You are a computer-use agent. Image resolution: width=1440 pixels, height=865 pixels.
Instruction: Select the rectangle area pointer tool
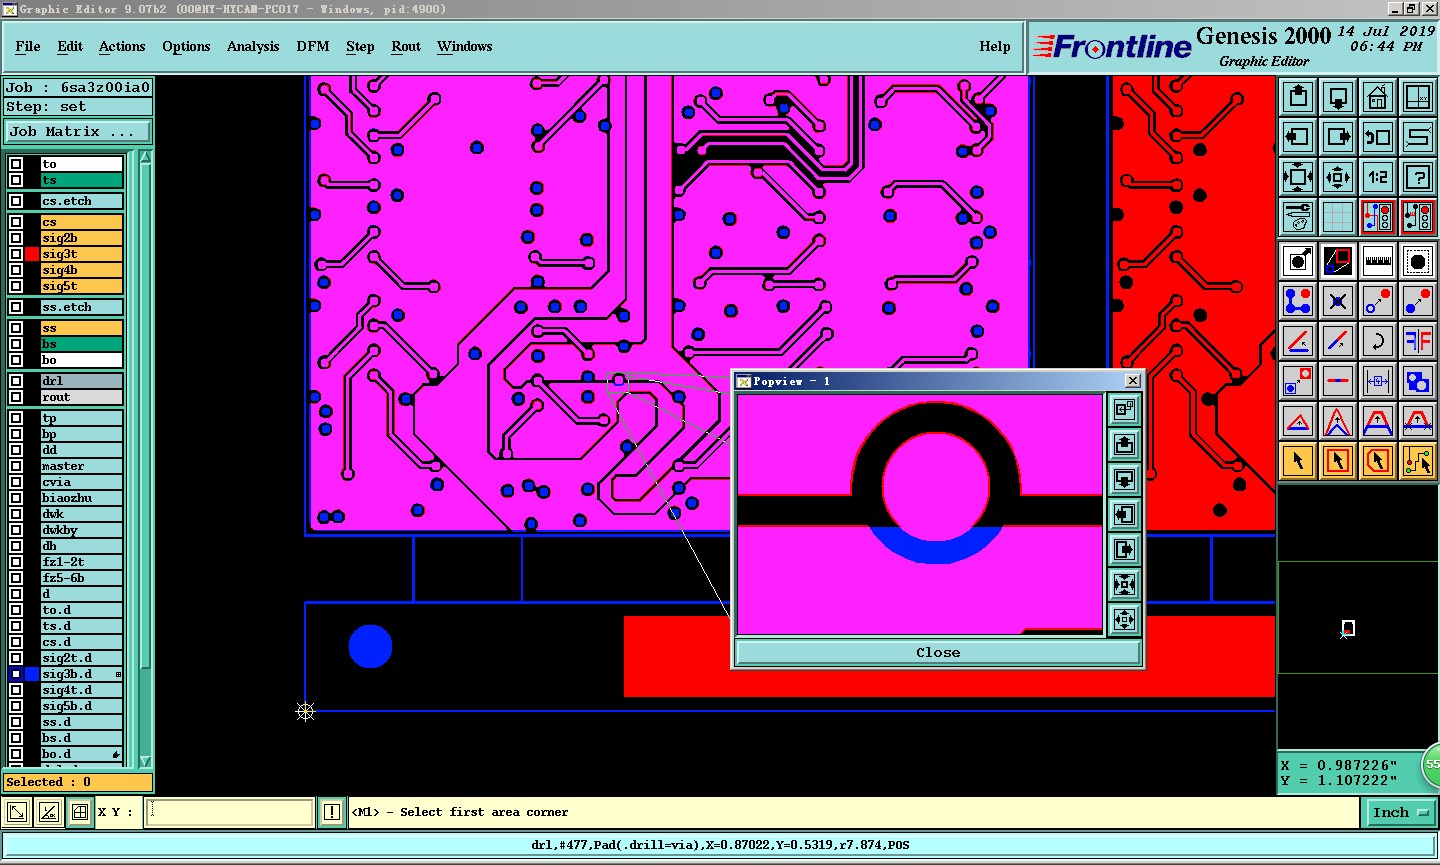(1338, 461)
